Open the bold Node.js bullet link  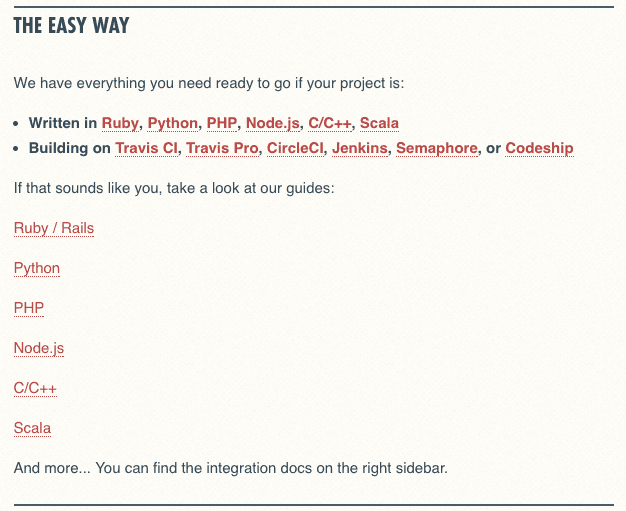pyautogui.click(x=273, y=123)
